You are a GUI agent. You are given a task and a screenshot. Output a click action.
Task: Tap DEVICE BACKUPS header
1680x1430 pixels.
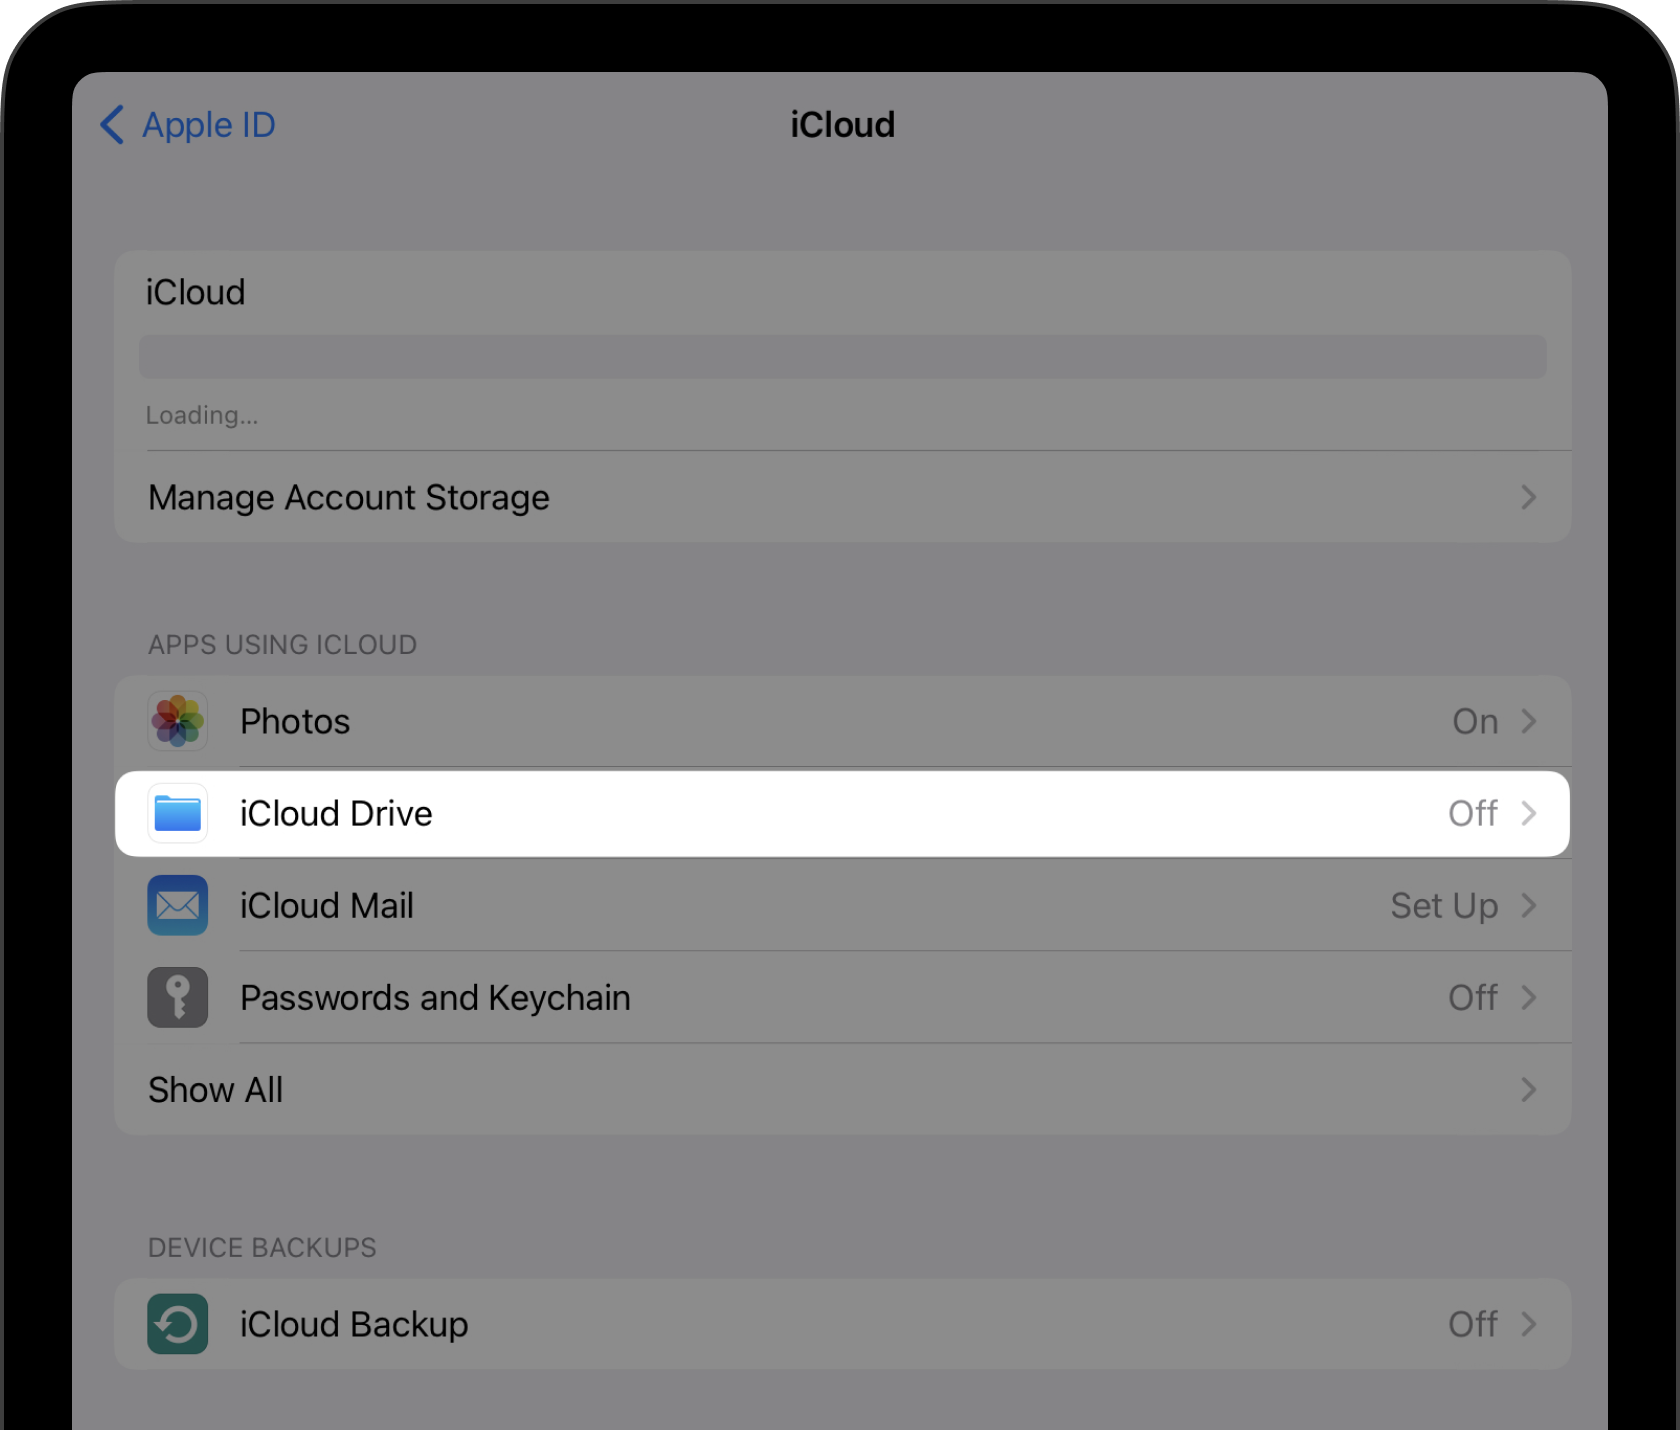click(x=262, y=1248)
